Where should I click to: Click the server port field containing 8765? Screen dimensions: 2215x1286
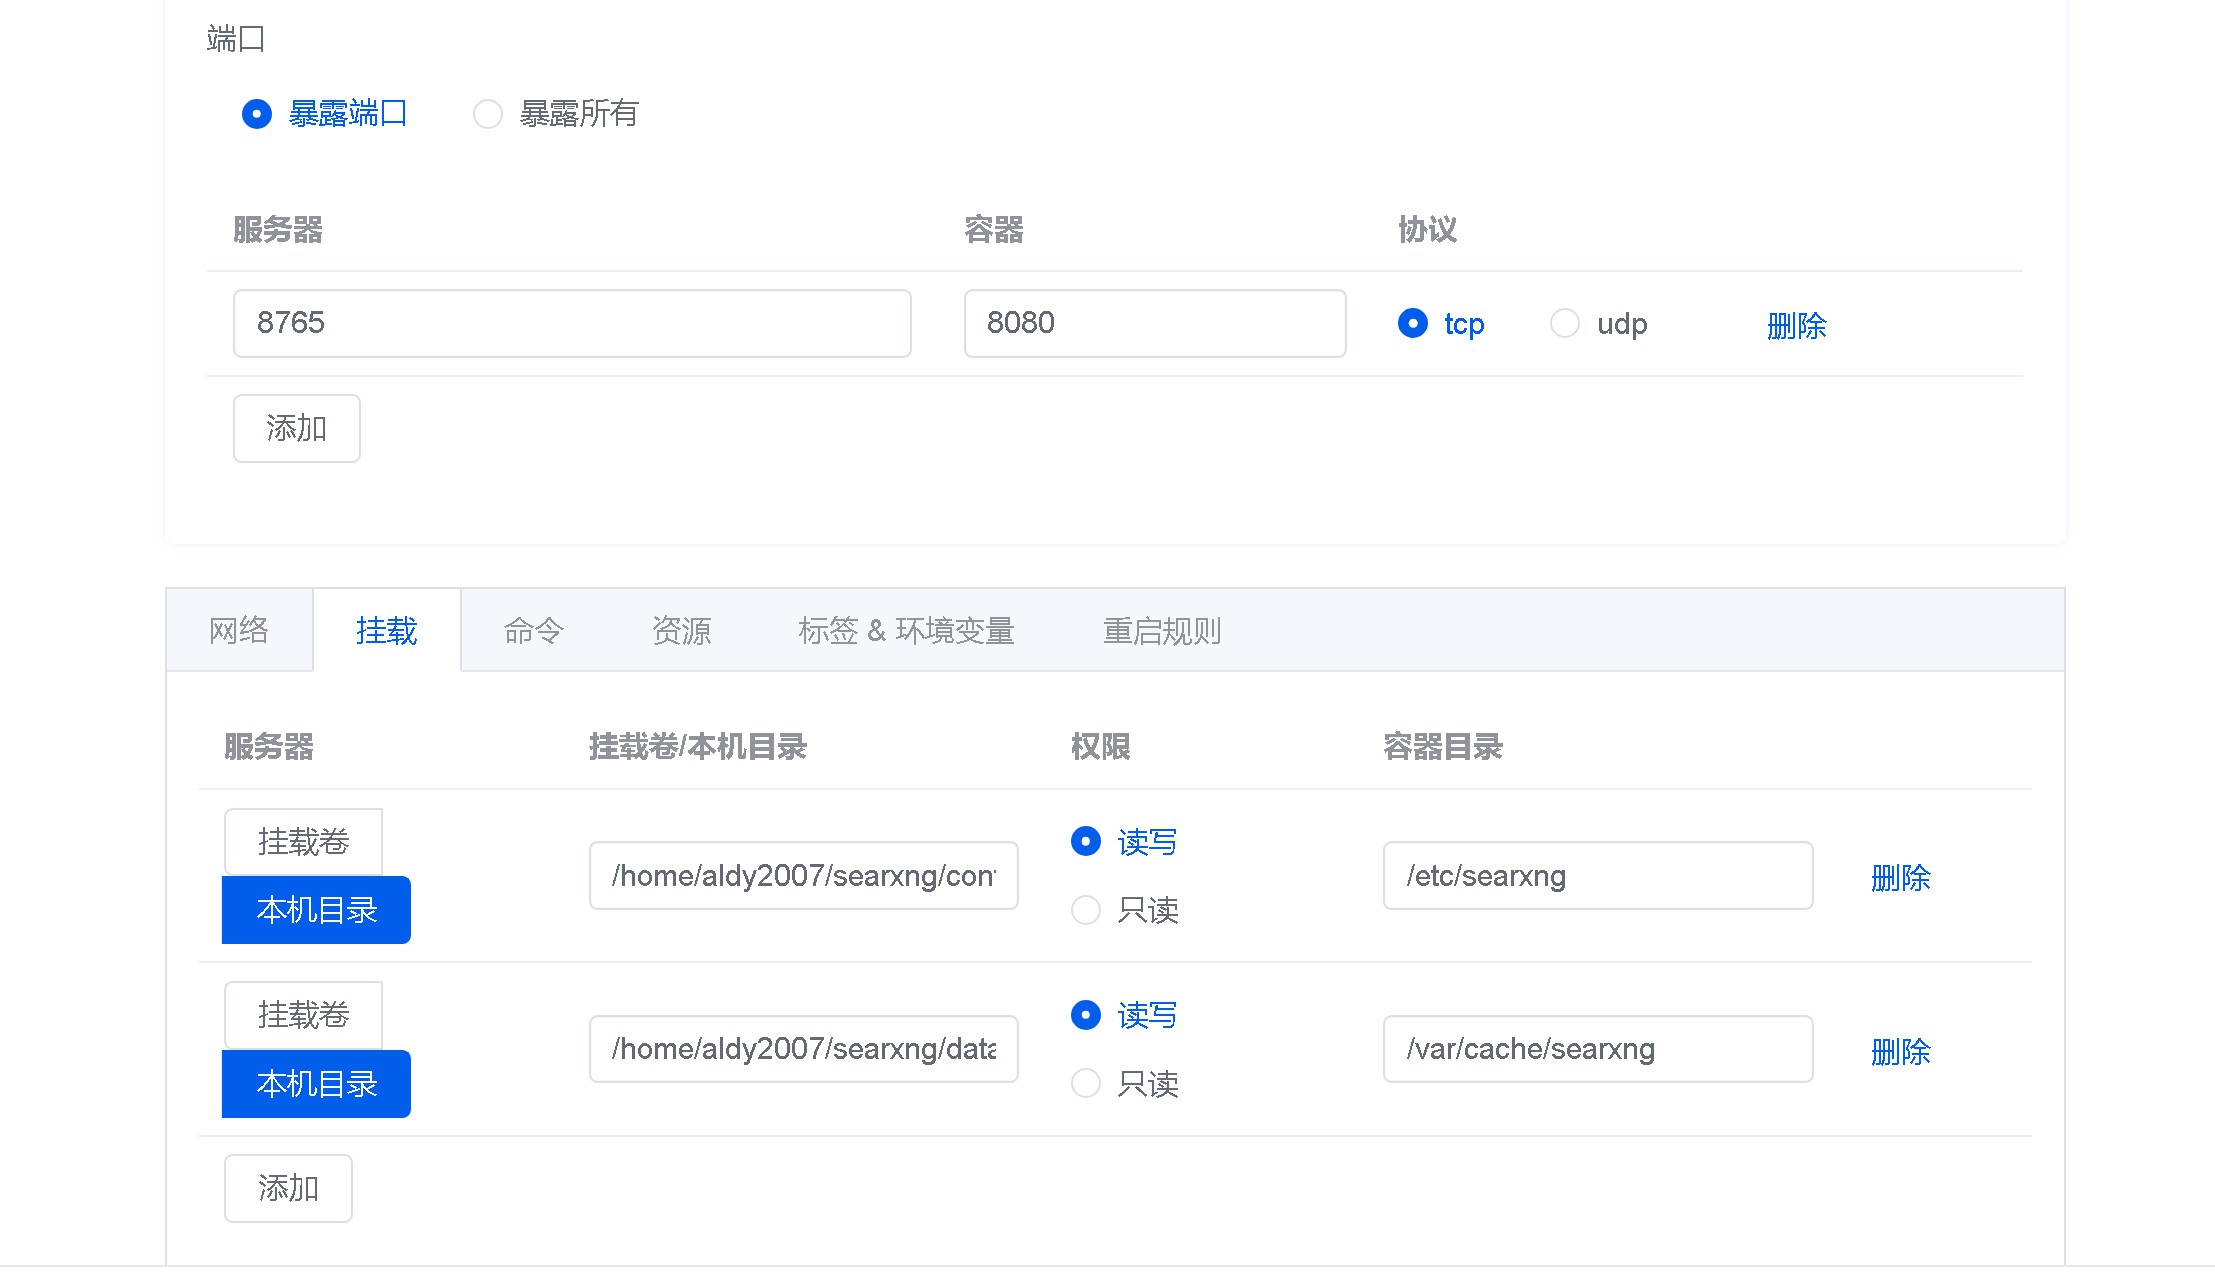571,323
